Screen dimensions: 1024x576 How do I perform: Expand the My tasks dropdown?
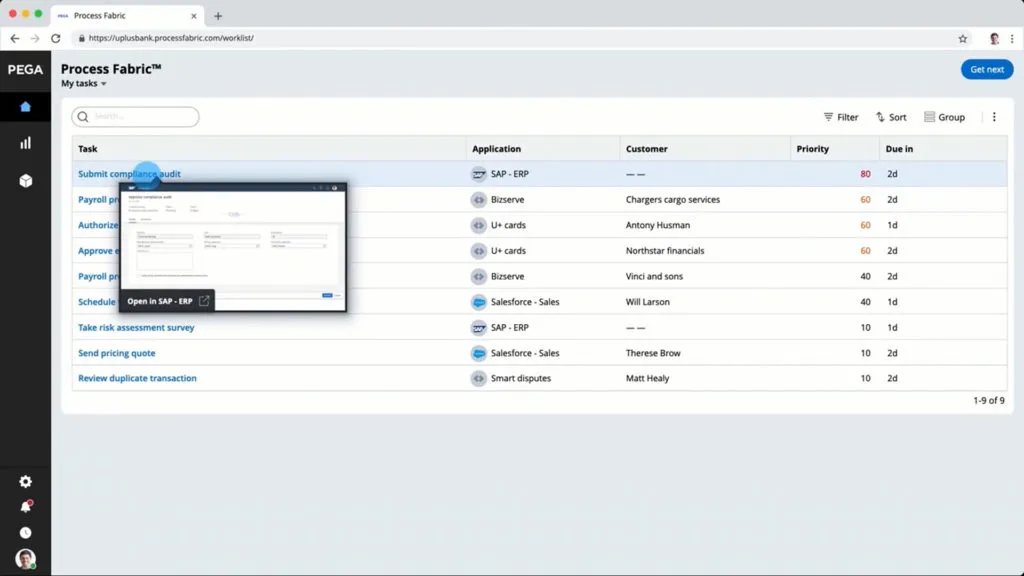84,84
